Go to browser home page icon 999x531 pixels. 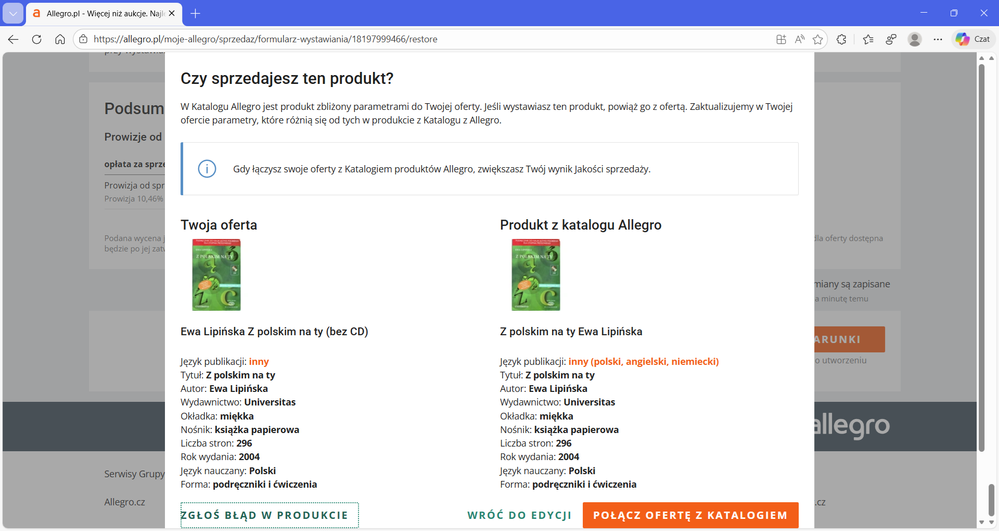click(x=60, y=39)
